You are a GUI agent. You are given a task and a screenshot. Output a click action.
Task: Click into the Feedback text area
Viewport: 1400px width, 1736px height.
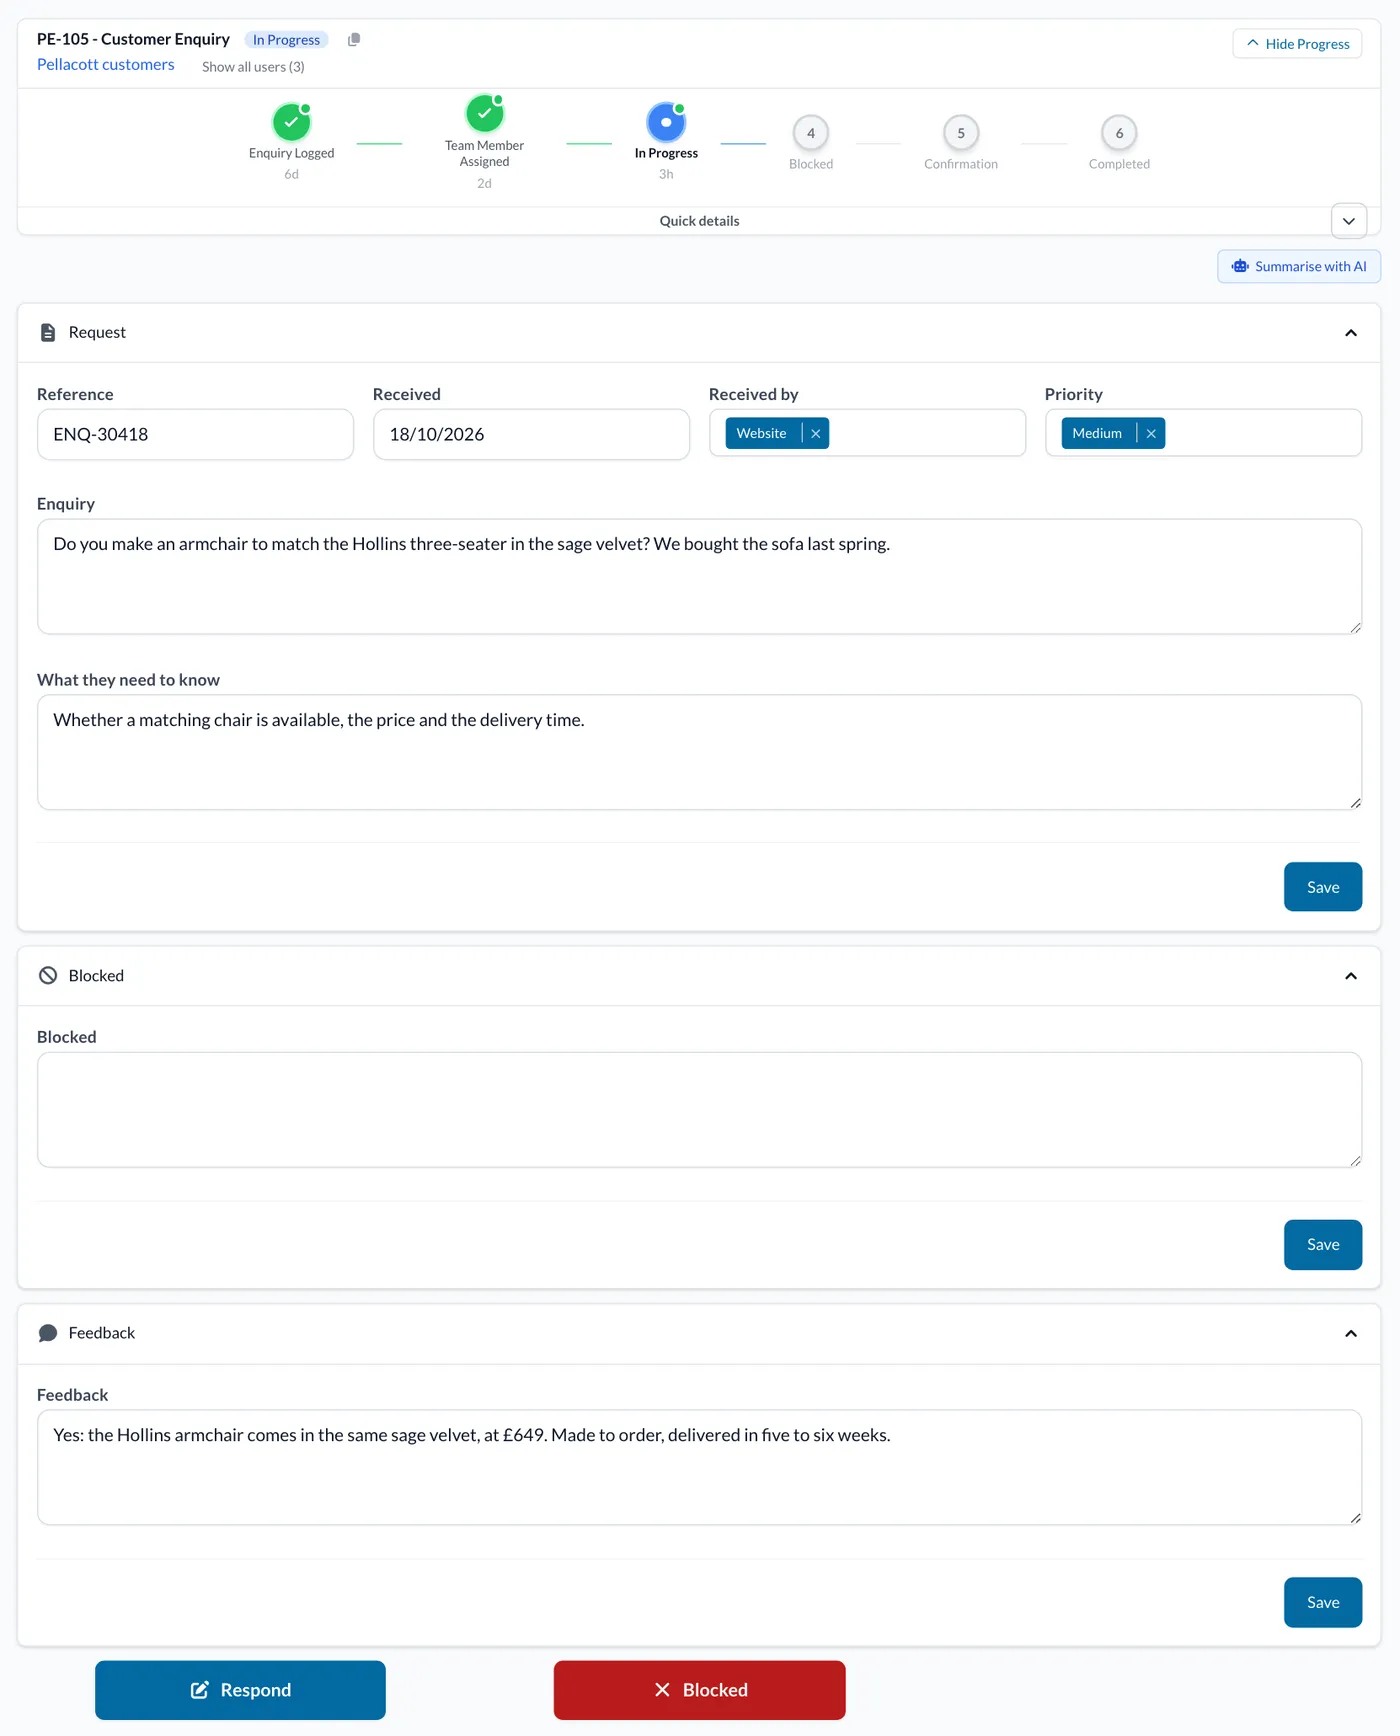[x=699, y=1467]
